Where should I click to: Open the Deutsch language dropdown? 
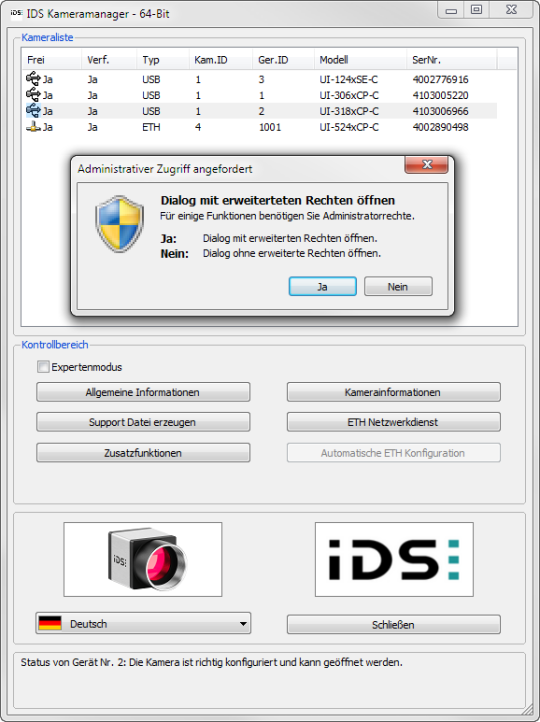(143, 623)
